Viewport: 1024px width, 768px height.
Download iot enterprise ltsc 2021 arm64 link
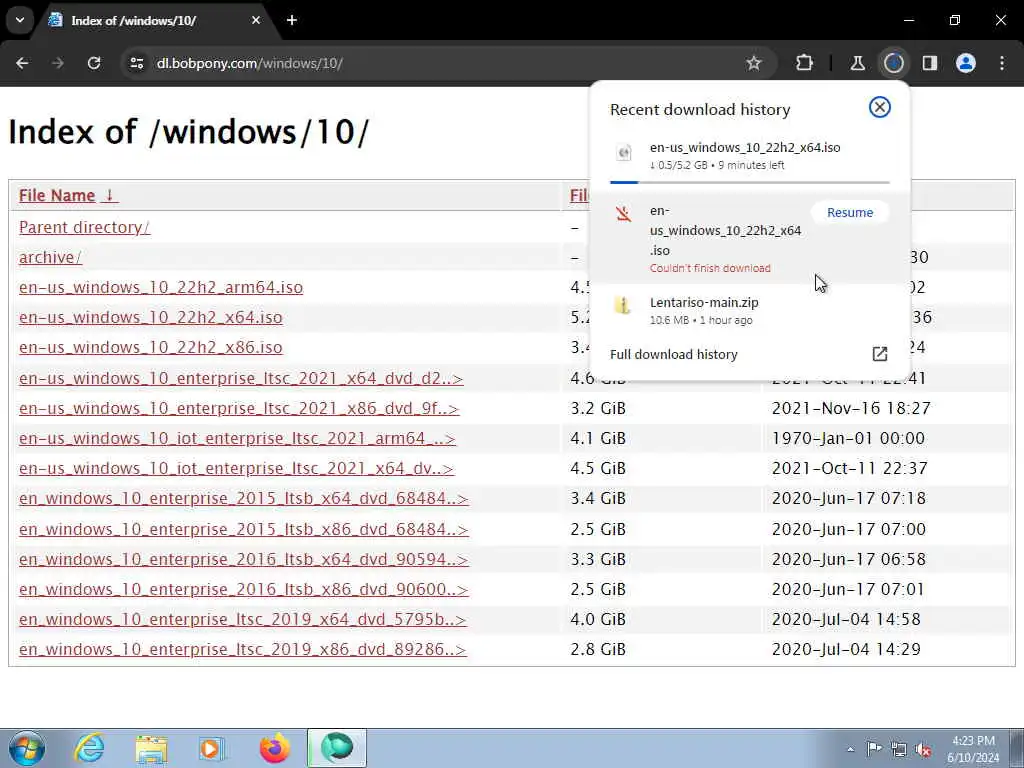pyautogui.click(x=237, y=438)
